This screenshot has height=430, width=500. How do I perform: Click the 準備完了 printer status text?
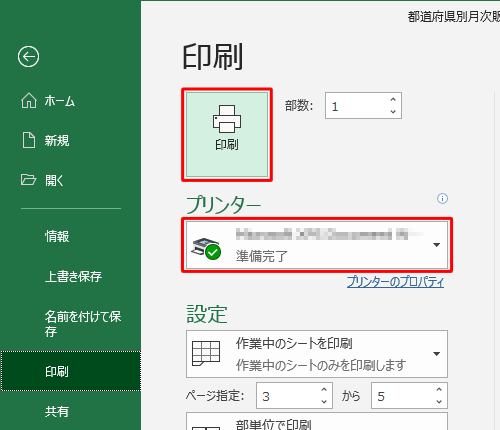(261, 256)
